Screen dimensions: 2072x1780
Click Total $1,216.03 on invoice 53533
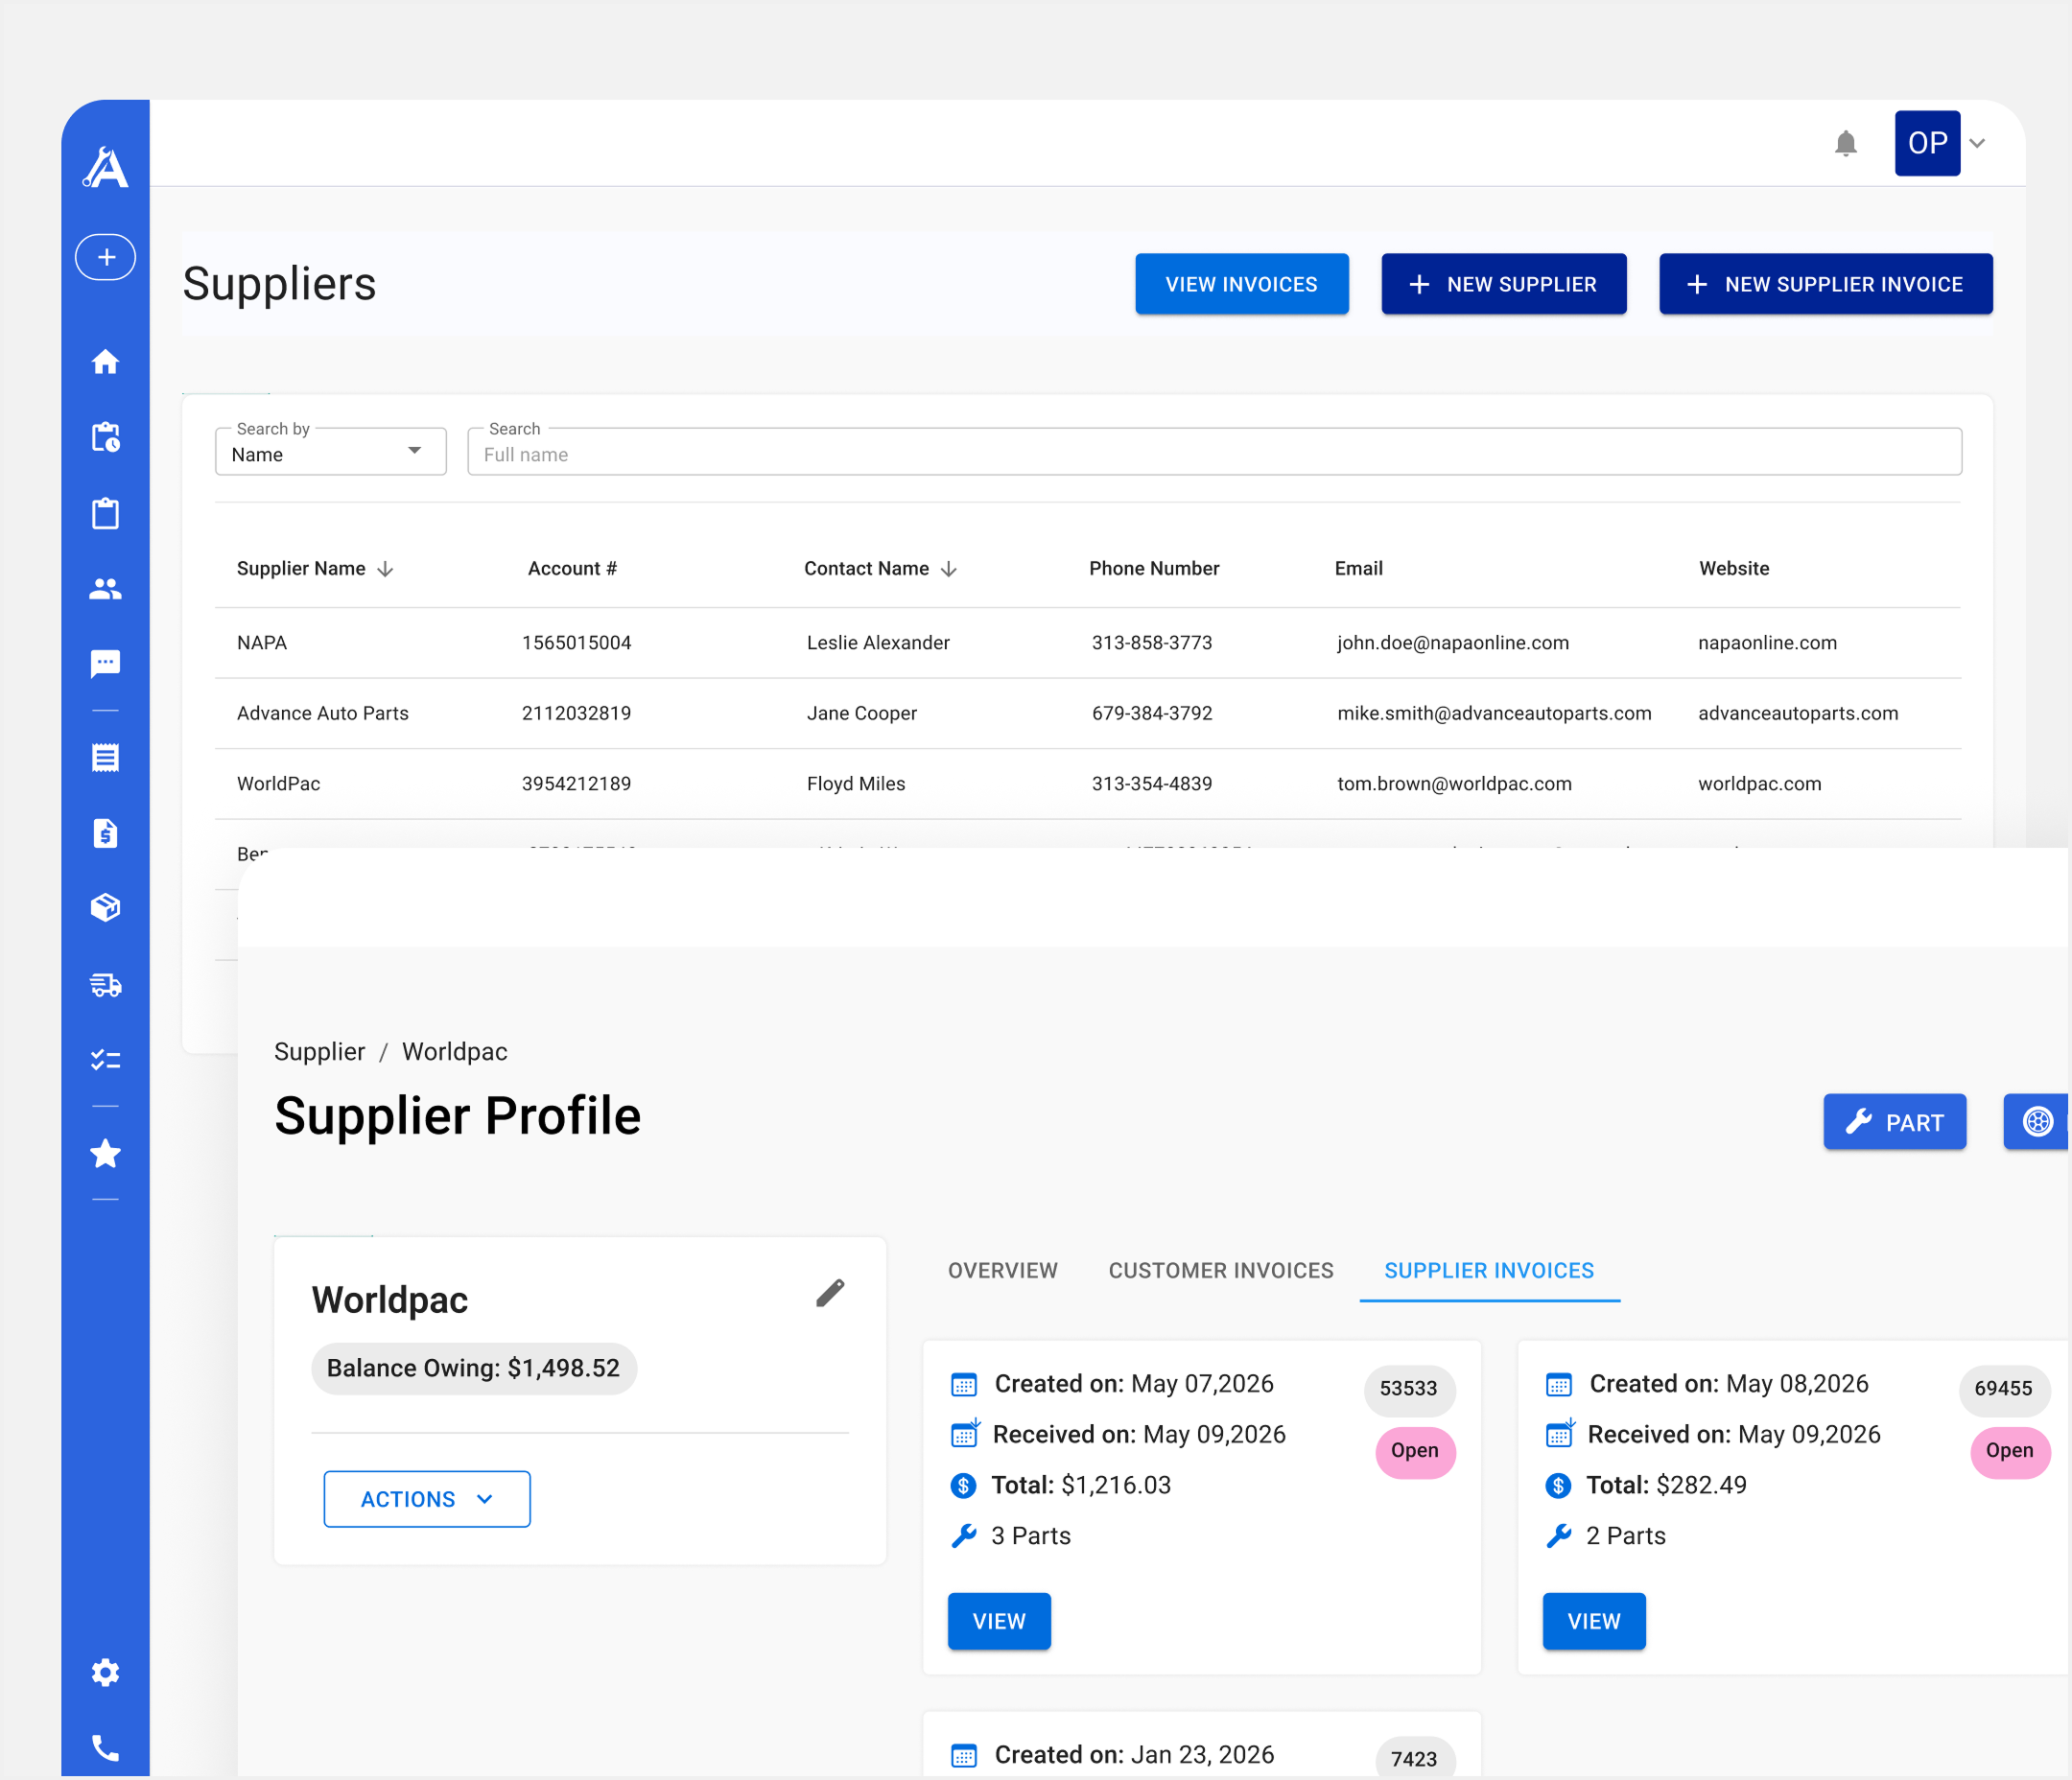[1080, 1485]
